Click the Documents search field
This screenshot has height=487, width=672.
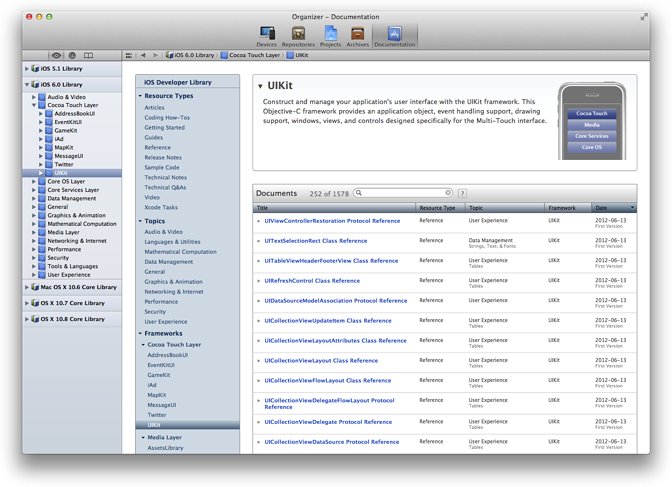coord(405,193)
